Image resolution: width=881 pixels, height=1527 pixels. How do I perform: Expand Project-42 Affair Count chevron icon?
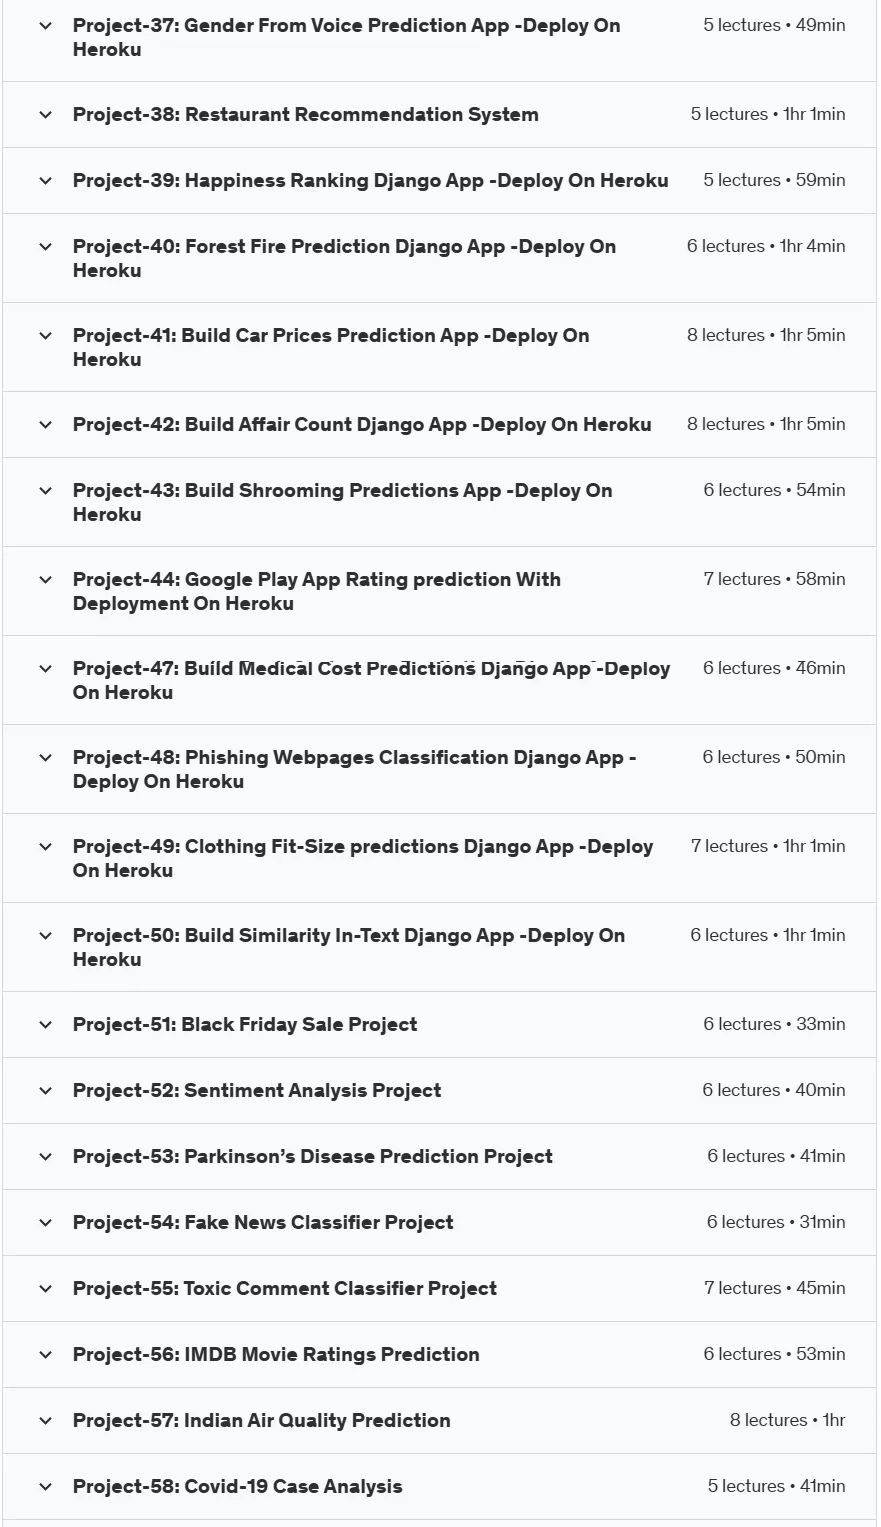[45, 425]
